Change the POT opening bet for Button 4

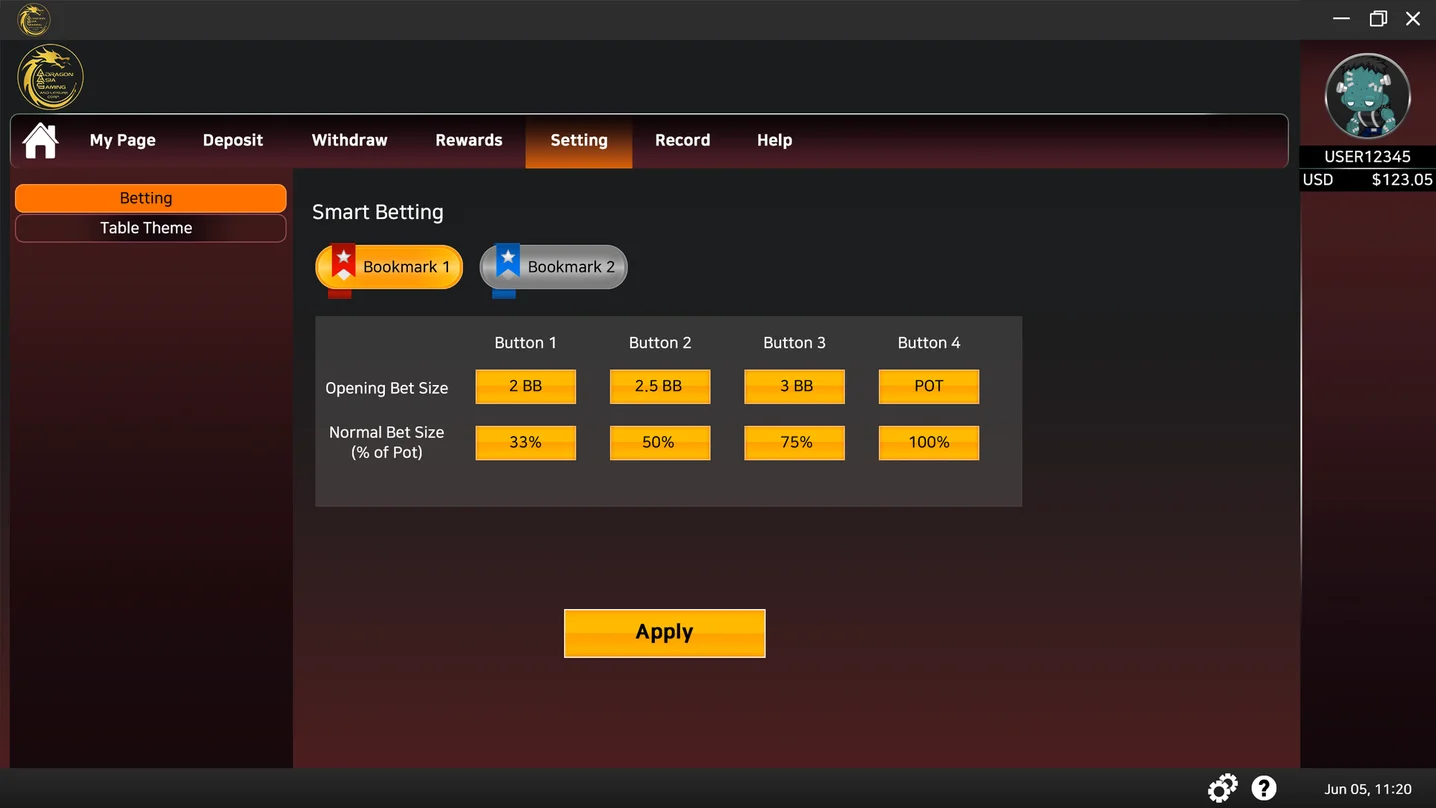click(x=929, y=386)
